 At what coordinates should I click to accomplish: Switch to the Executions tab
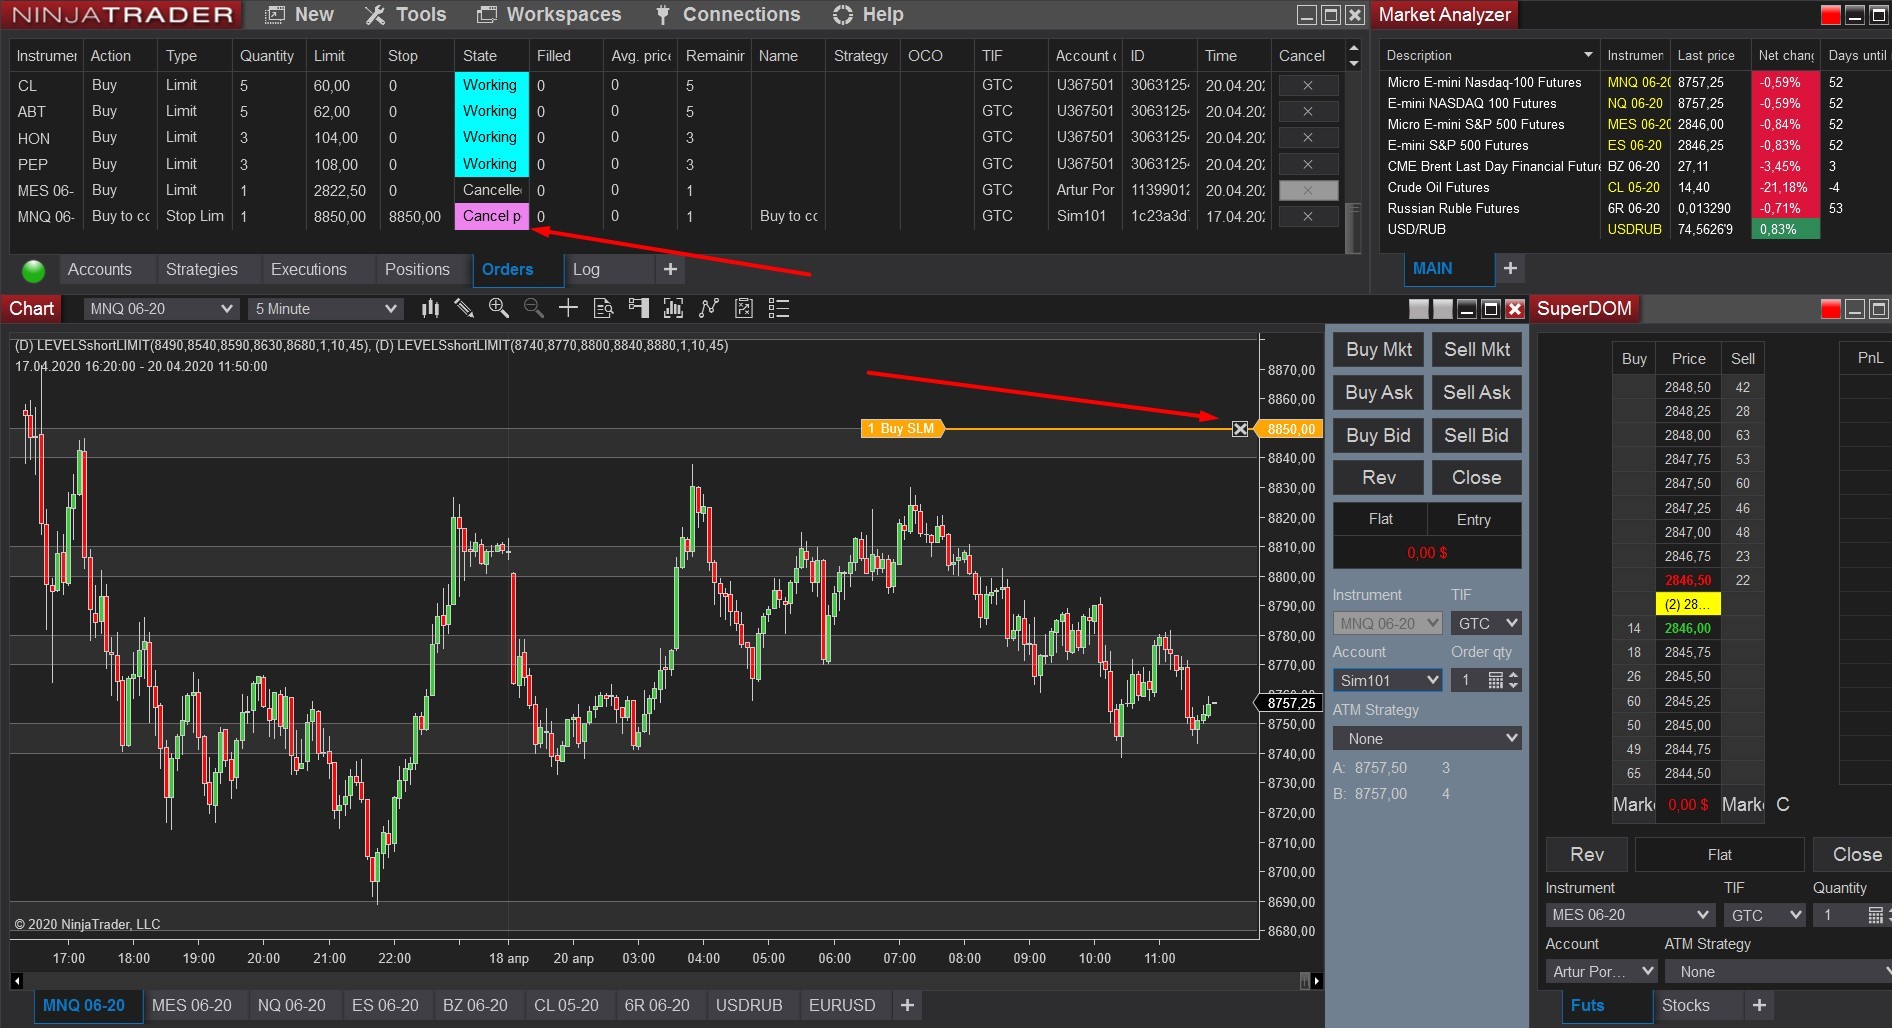tap(309, 269)
